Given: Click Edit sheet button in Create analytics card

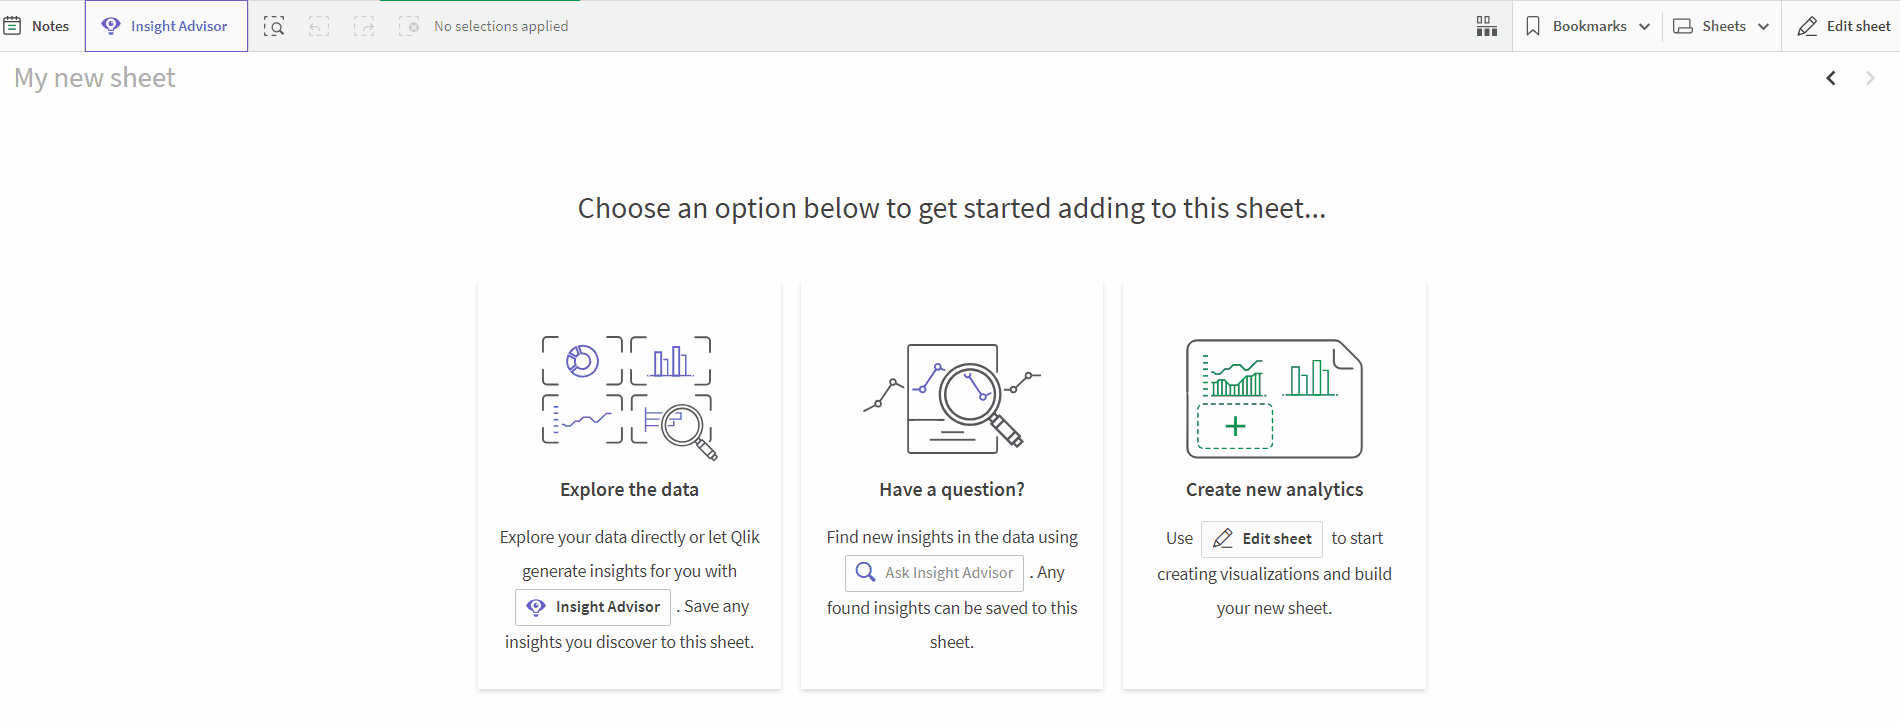Looking at the screenshot, I should [1262, 539].
